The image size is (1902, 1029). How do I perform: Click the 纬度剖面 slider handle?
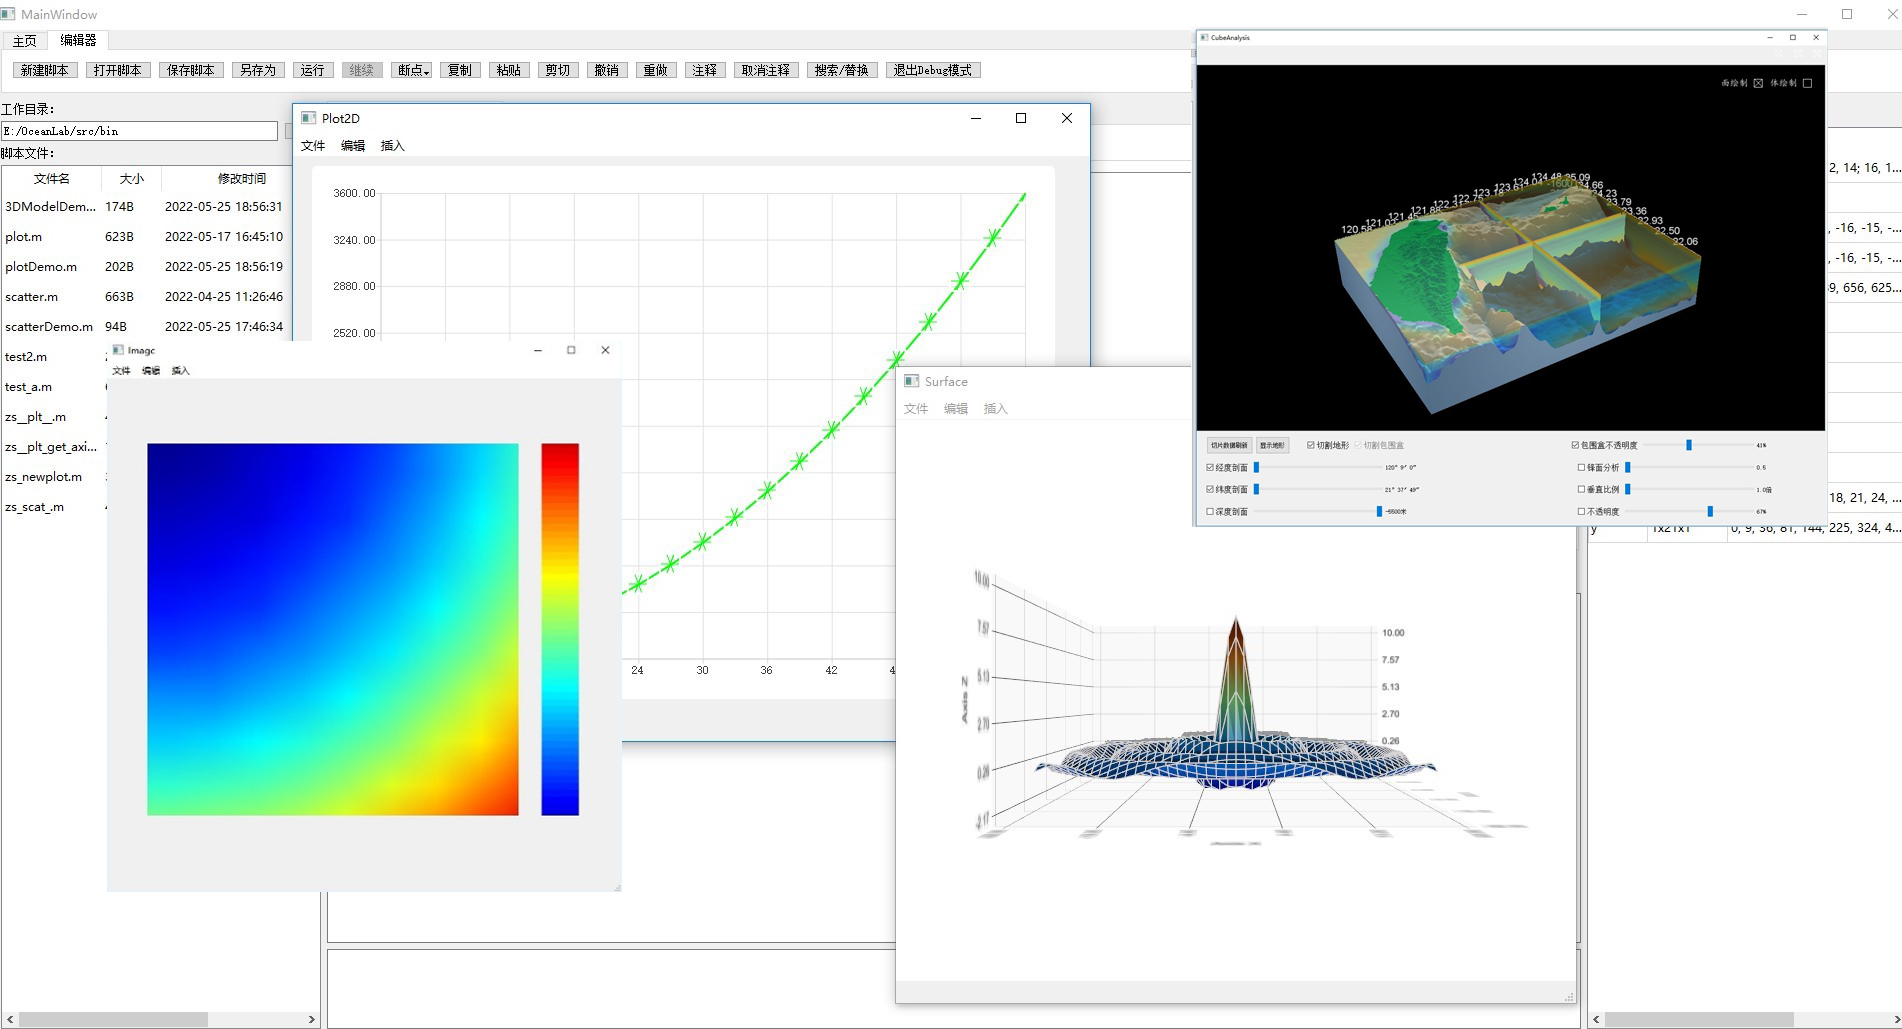point(1256,490)
